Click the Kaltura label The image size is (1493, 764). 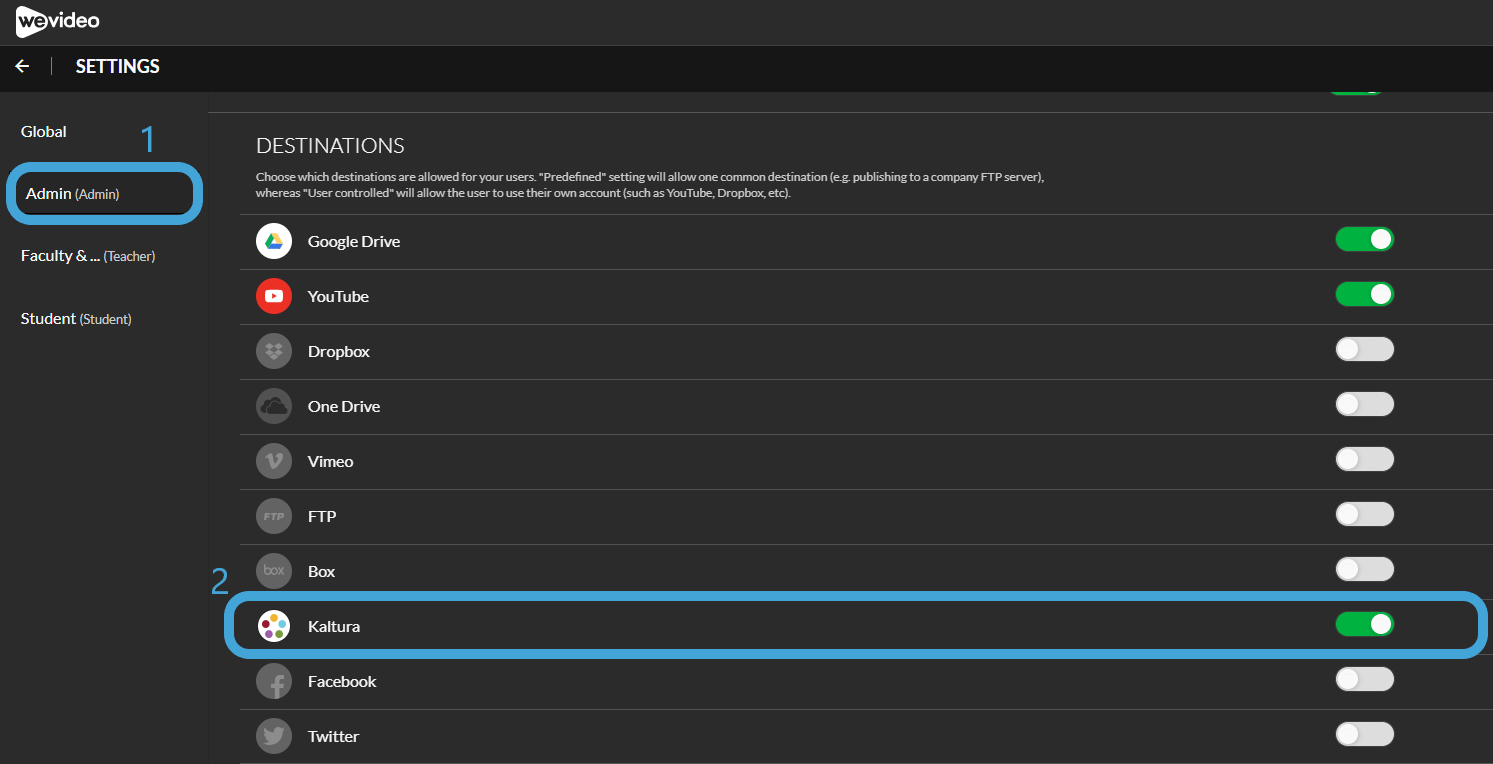[x=334, y=627]
